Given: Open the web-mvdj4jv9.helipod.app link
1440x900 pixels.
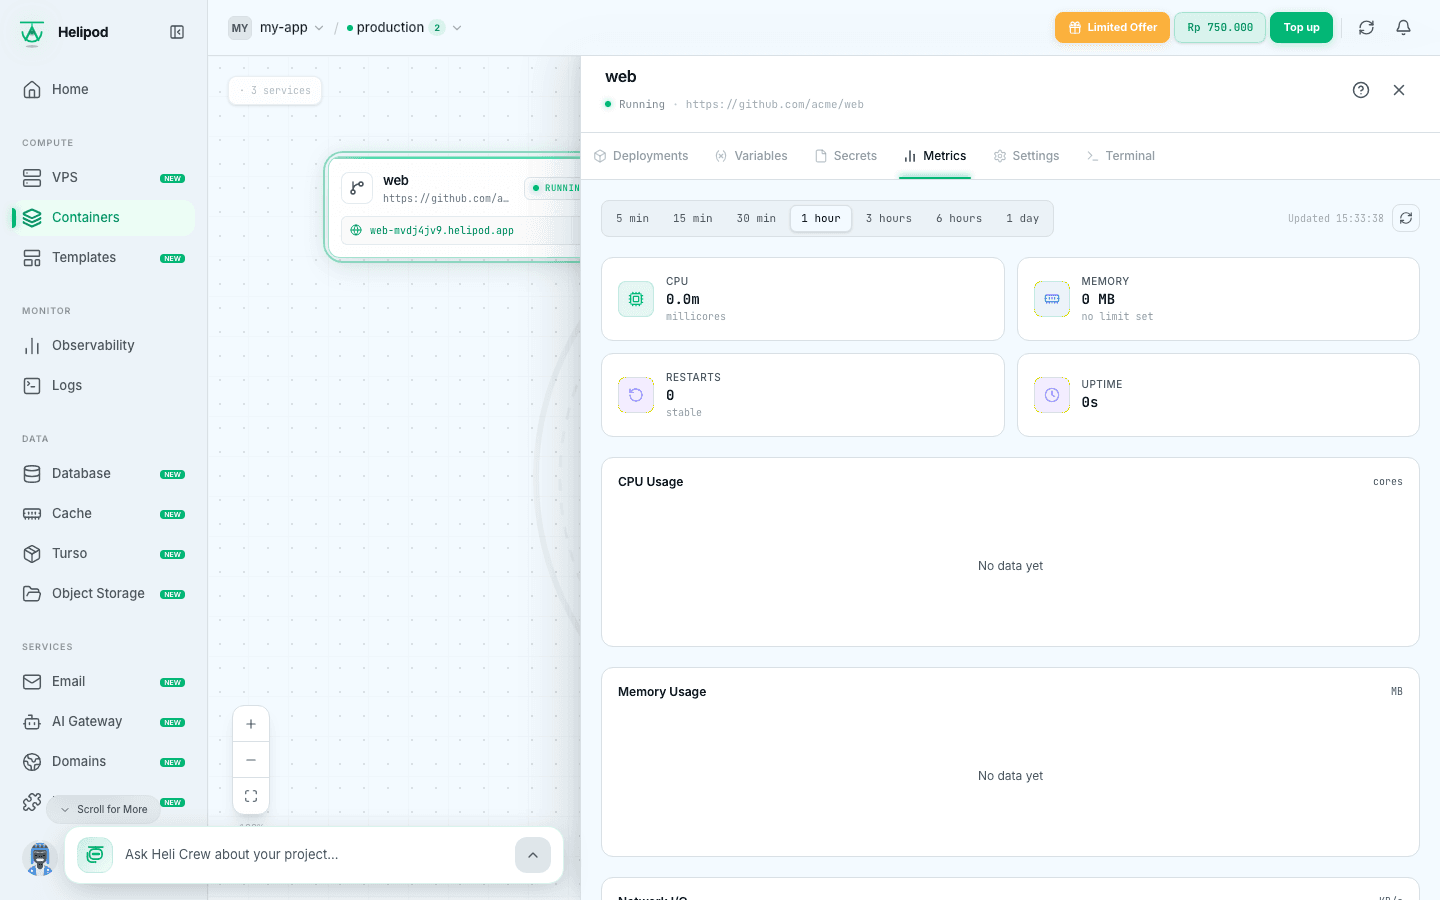Looking at the screenshot, I should click(x=442, y=230).
